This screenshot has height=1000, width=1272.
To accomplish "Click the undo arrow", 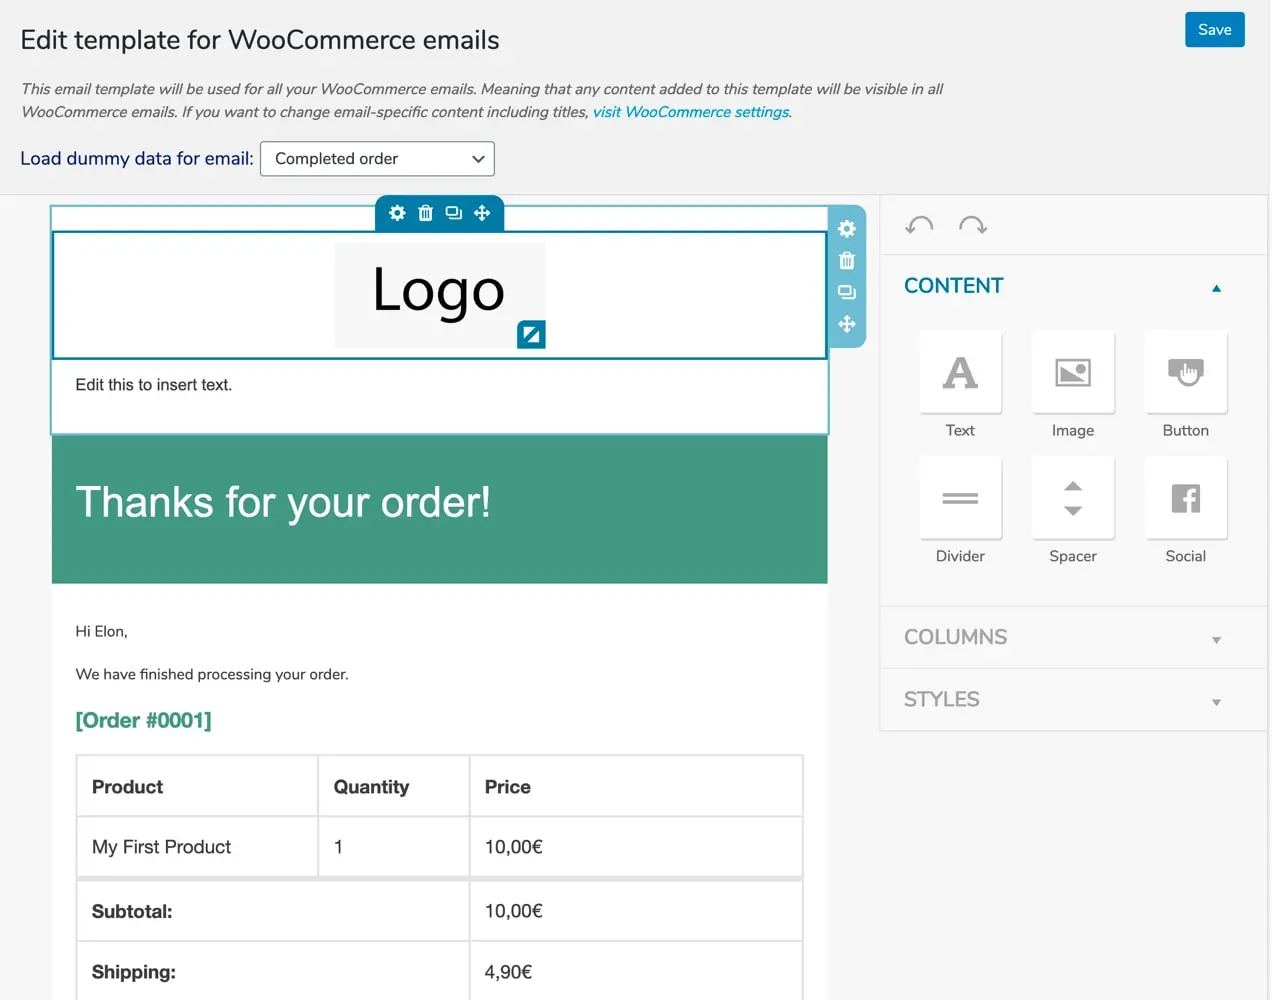I will pos(919,226).
